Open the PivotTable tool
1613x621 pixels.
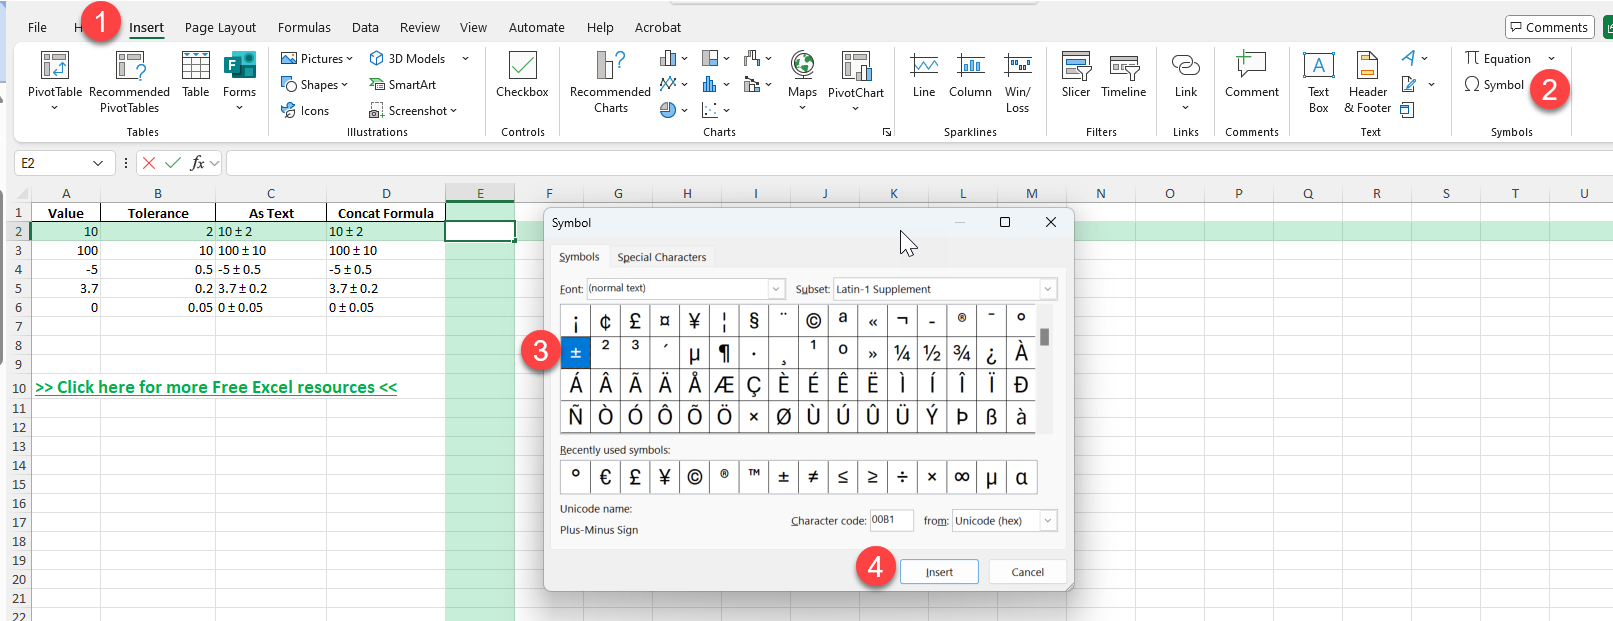(x=55, y=78)
